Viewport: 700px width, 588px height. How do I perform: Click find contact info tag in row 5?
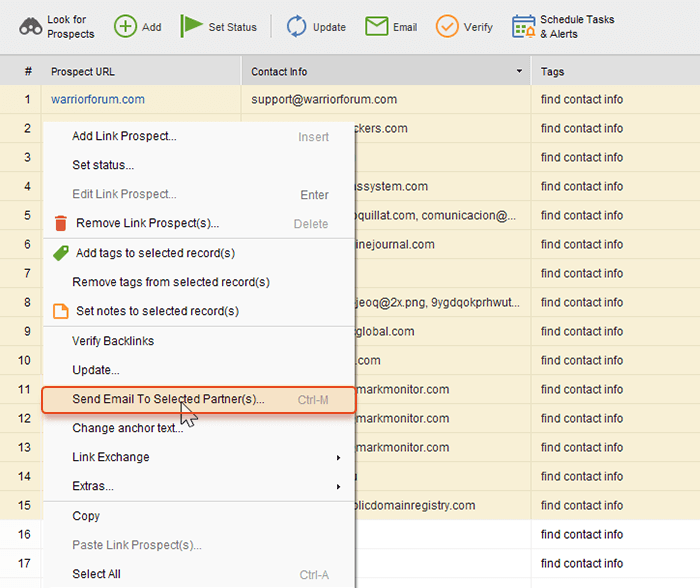click(x=582, y=215)
